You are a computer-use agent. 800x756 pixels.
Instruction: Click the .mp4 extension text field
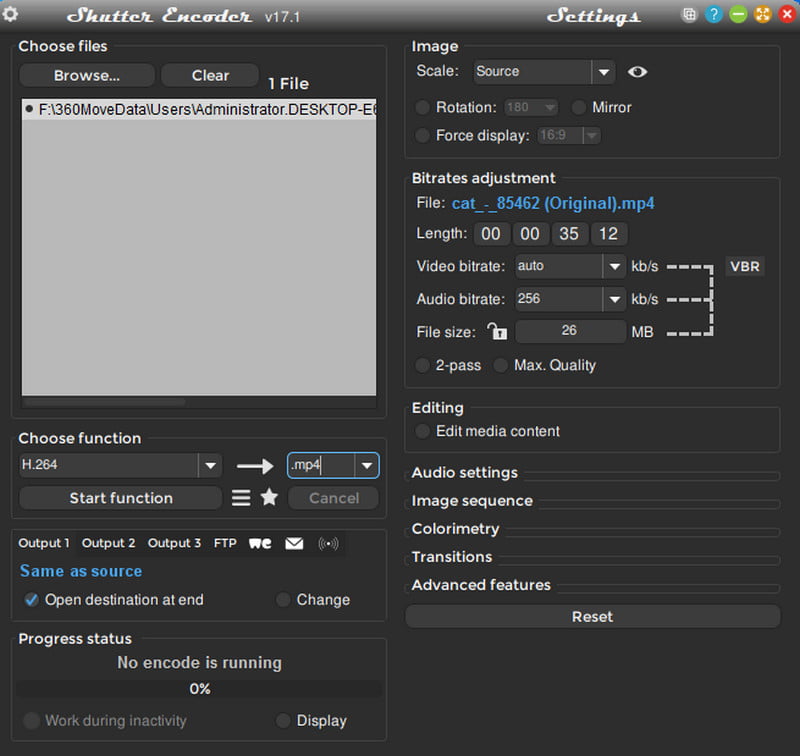point(321,465)
